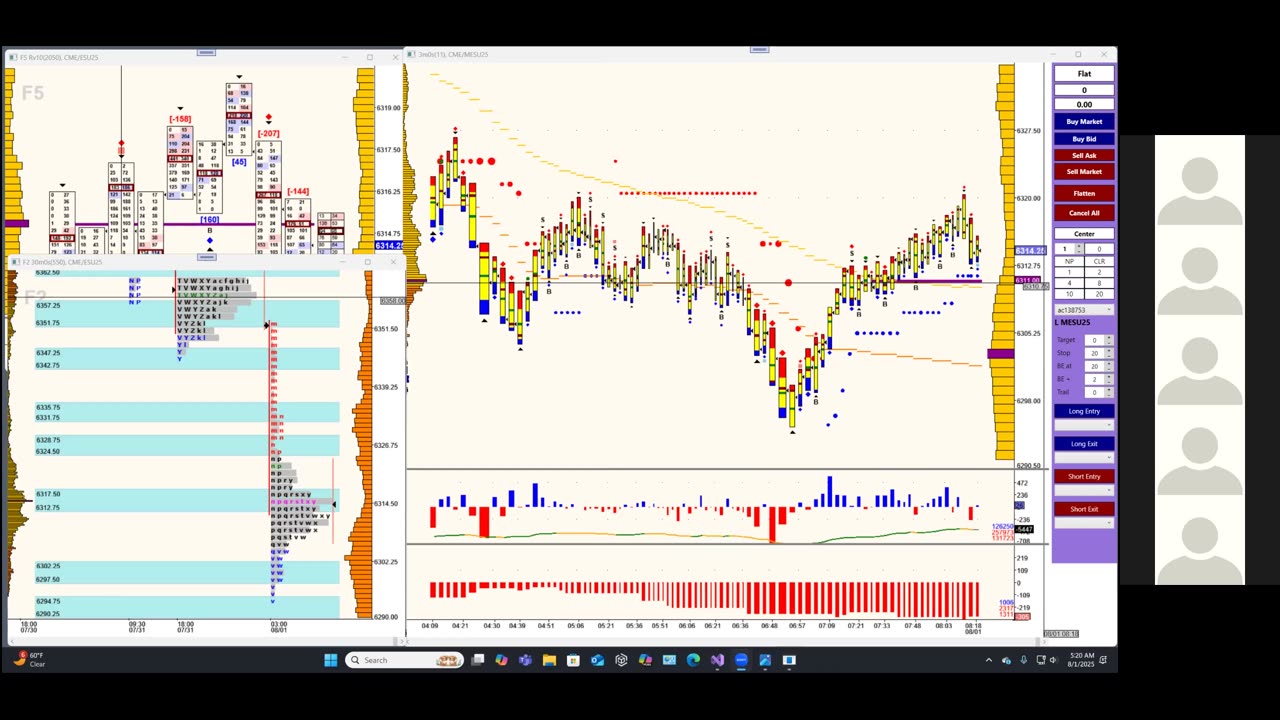Click the Flat position status box

[x=1084, y=74]
